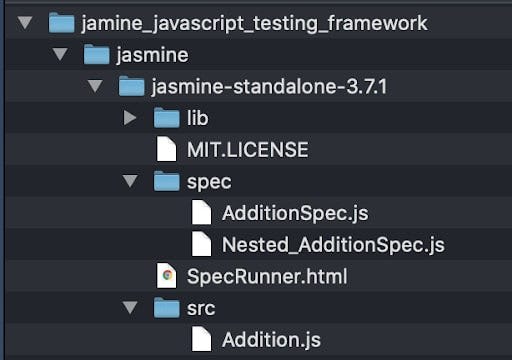Collapse the spec folder disclosure triangle
The width and height of the screenshot is (512, 360).
tap(130, 181)
